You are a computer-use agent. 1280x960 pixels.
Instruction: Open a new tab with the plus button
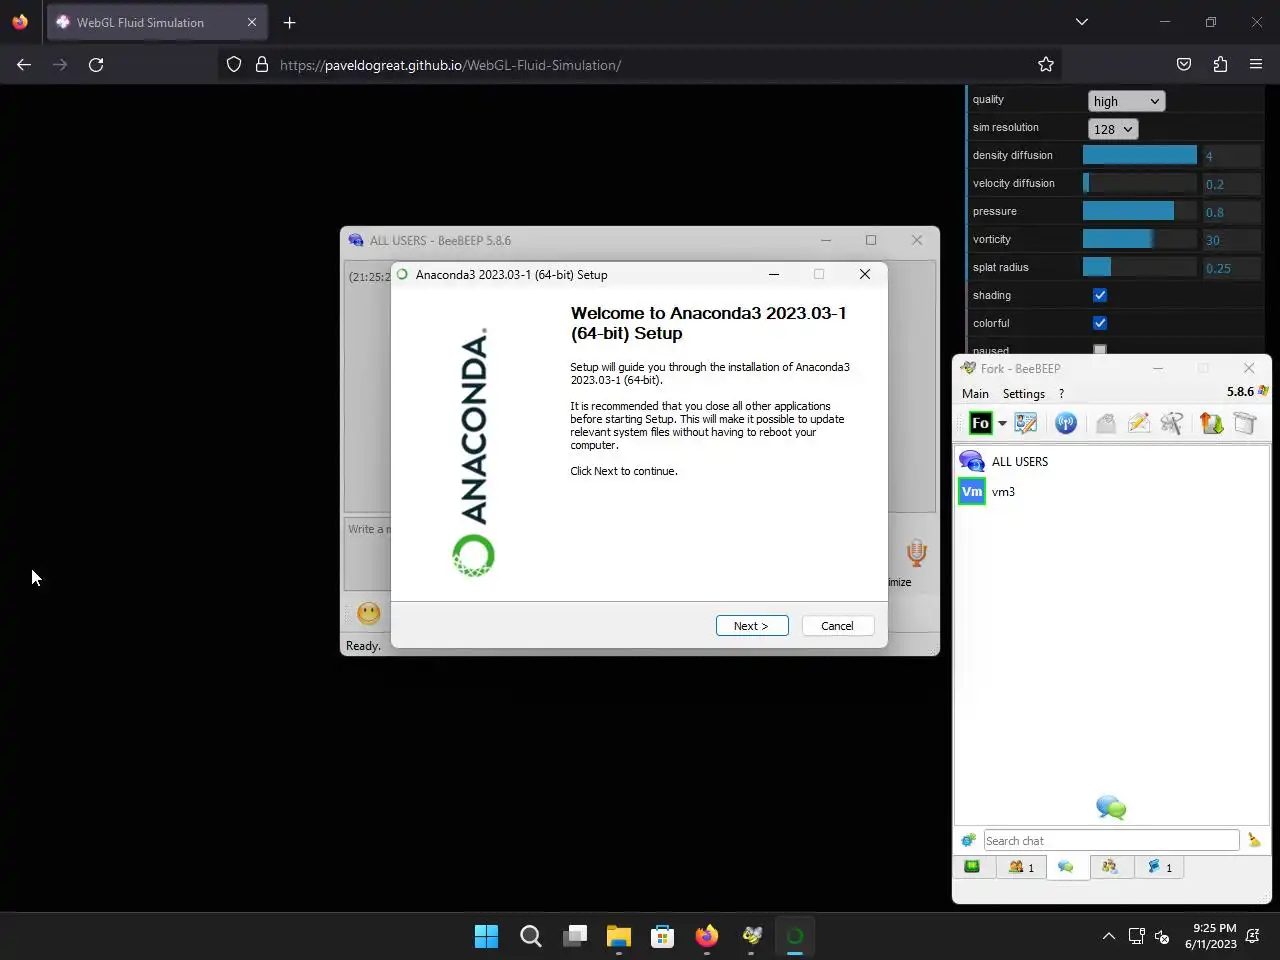(x=289, y=22)
